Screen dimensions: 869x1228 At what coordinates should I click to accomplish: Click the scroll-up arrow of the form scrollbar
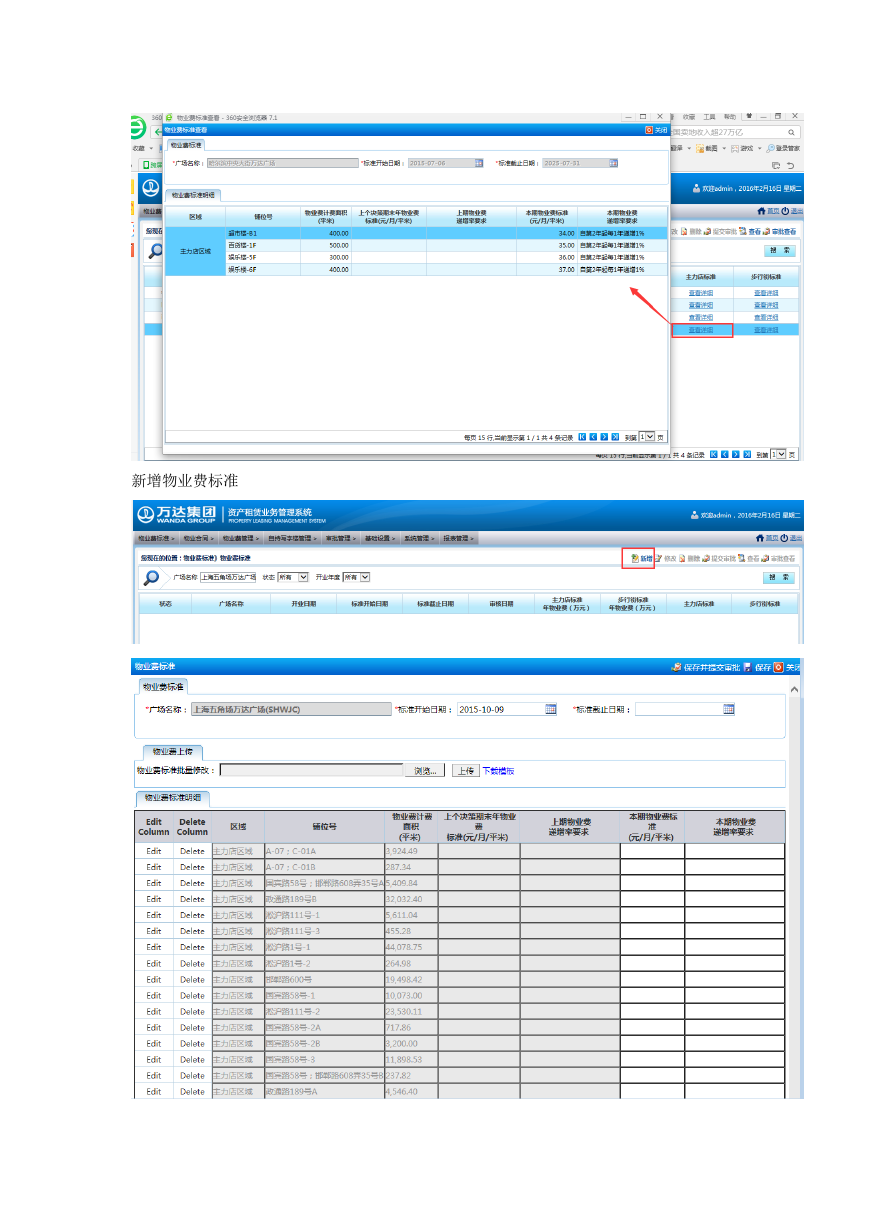[795, 690]
